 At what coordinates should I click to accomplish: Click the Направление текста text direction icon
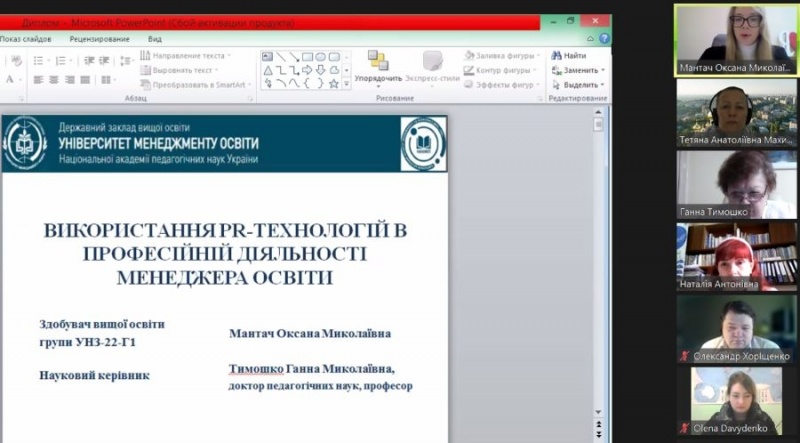pyautogui.click(x=146, y=56)
